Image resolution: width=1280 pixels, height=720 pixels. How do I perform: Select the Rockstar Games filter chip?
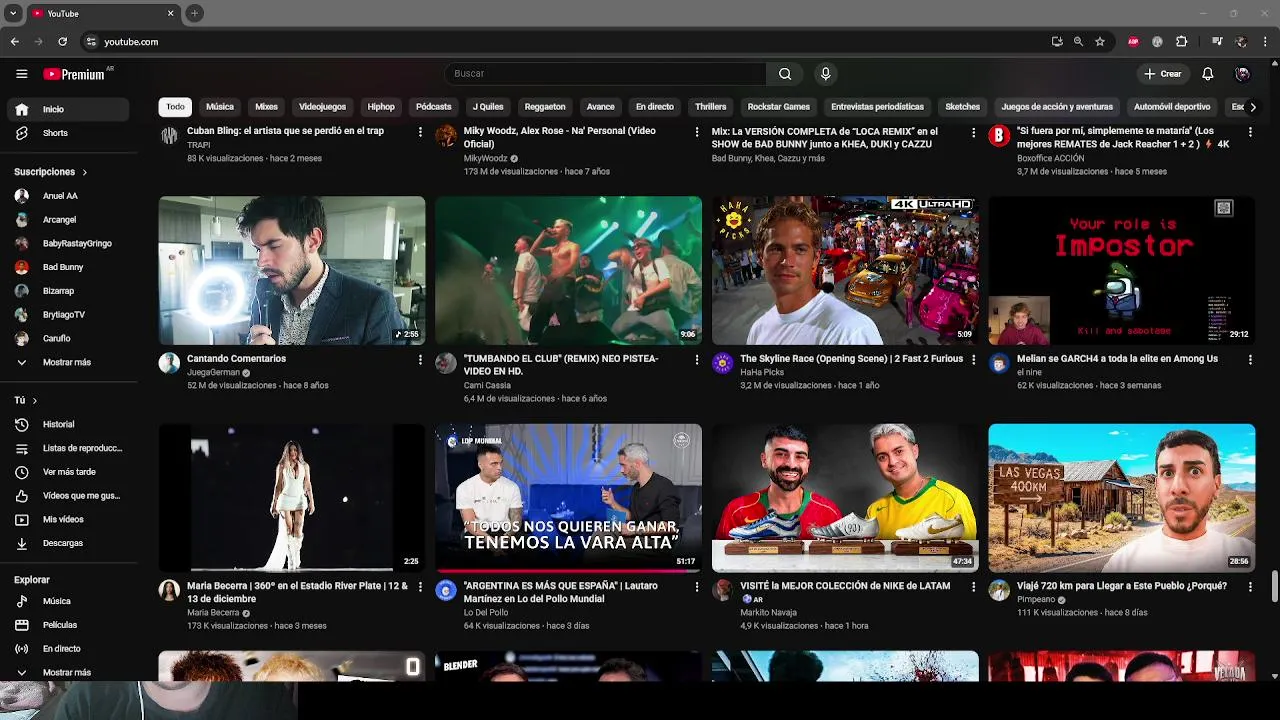779,107
